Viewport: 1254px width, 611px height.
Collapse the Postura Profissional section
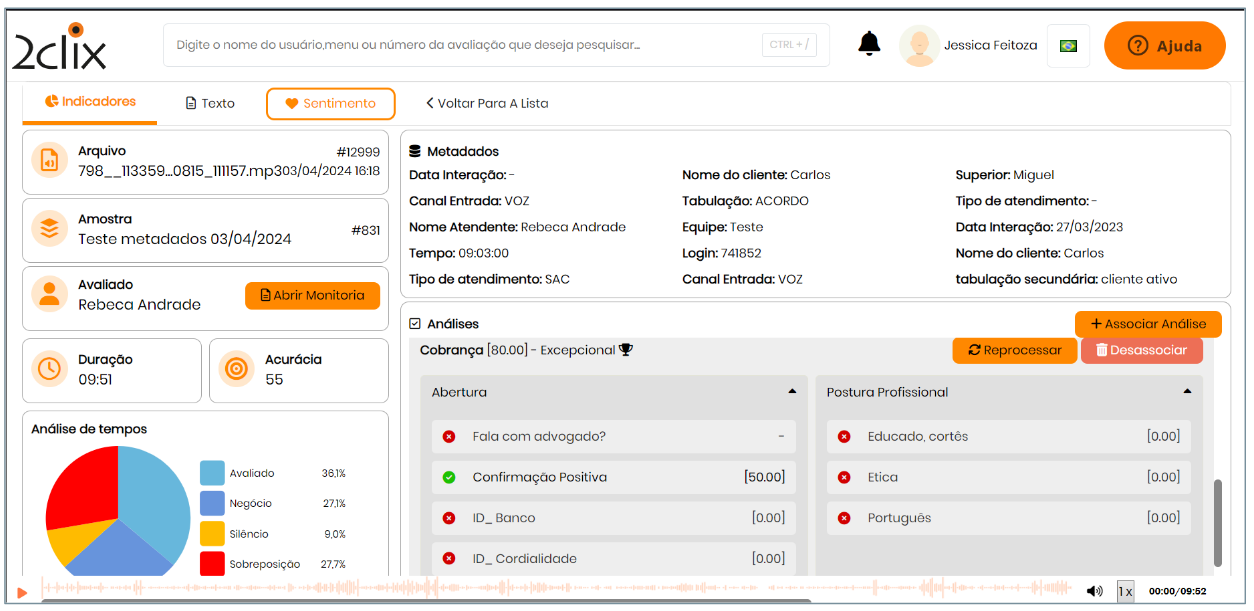pyautogui.click(x=1187, y=392)
